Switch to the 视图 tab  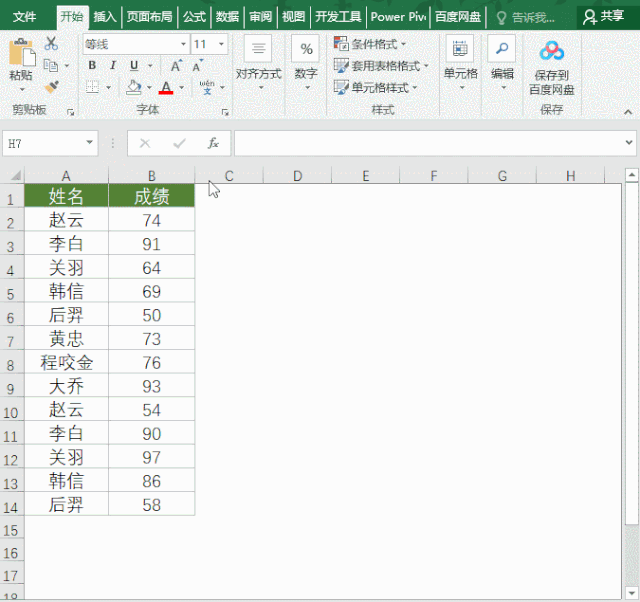click(x=293, y=17)
